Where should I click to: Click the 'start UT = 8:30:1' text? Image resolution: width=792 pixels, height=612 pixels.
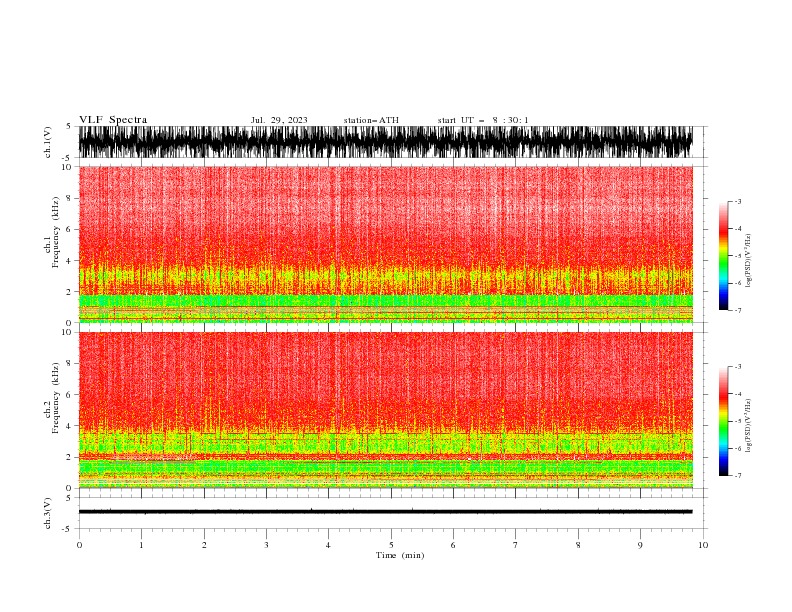pyautogui.click(x=483, y=120)
